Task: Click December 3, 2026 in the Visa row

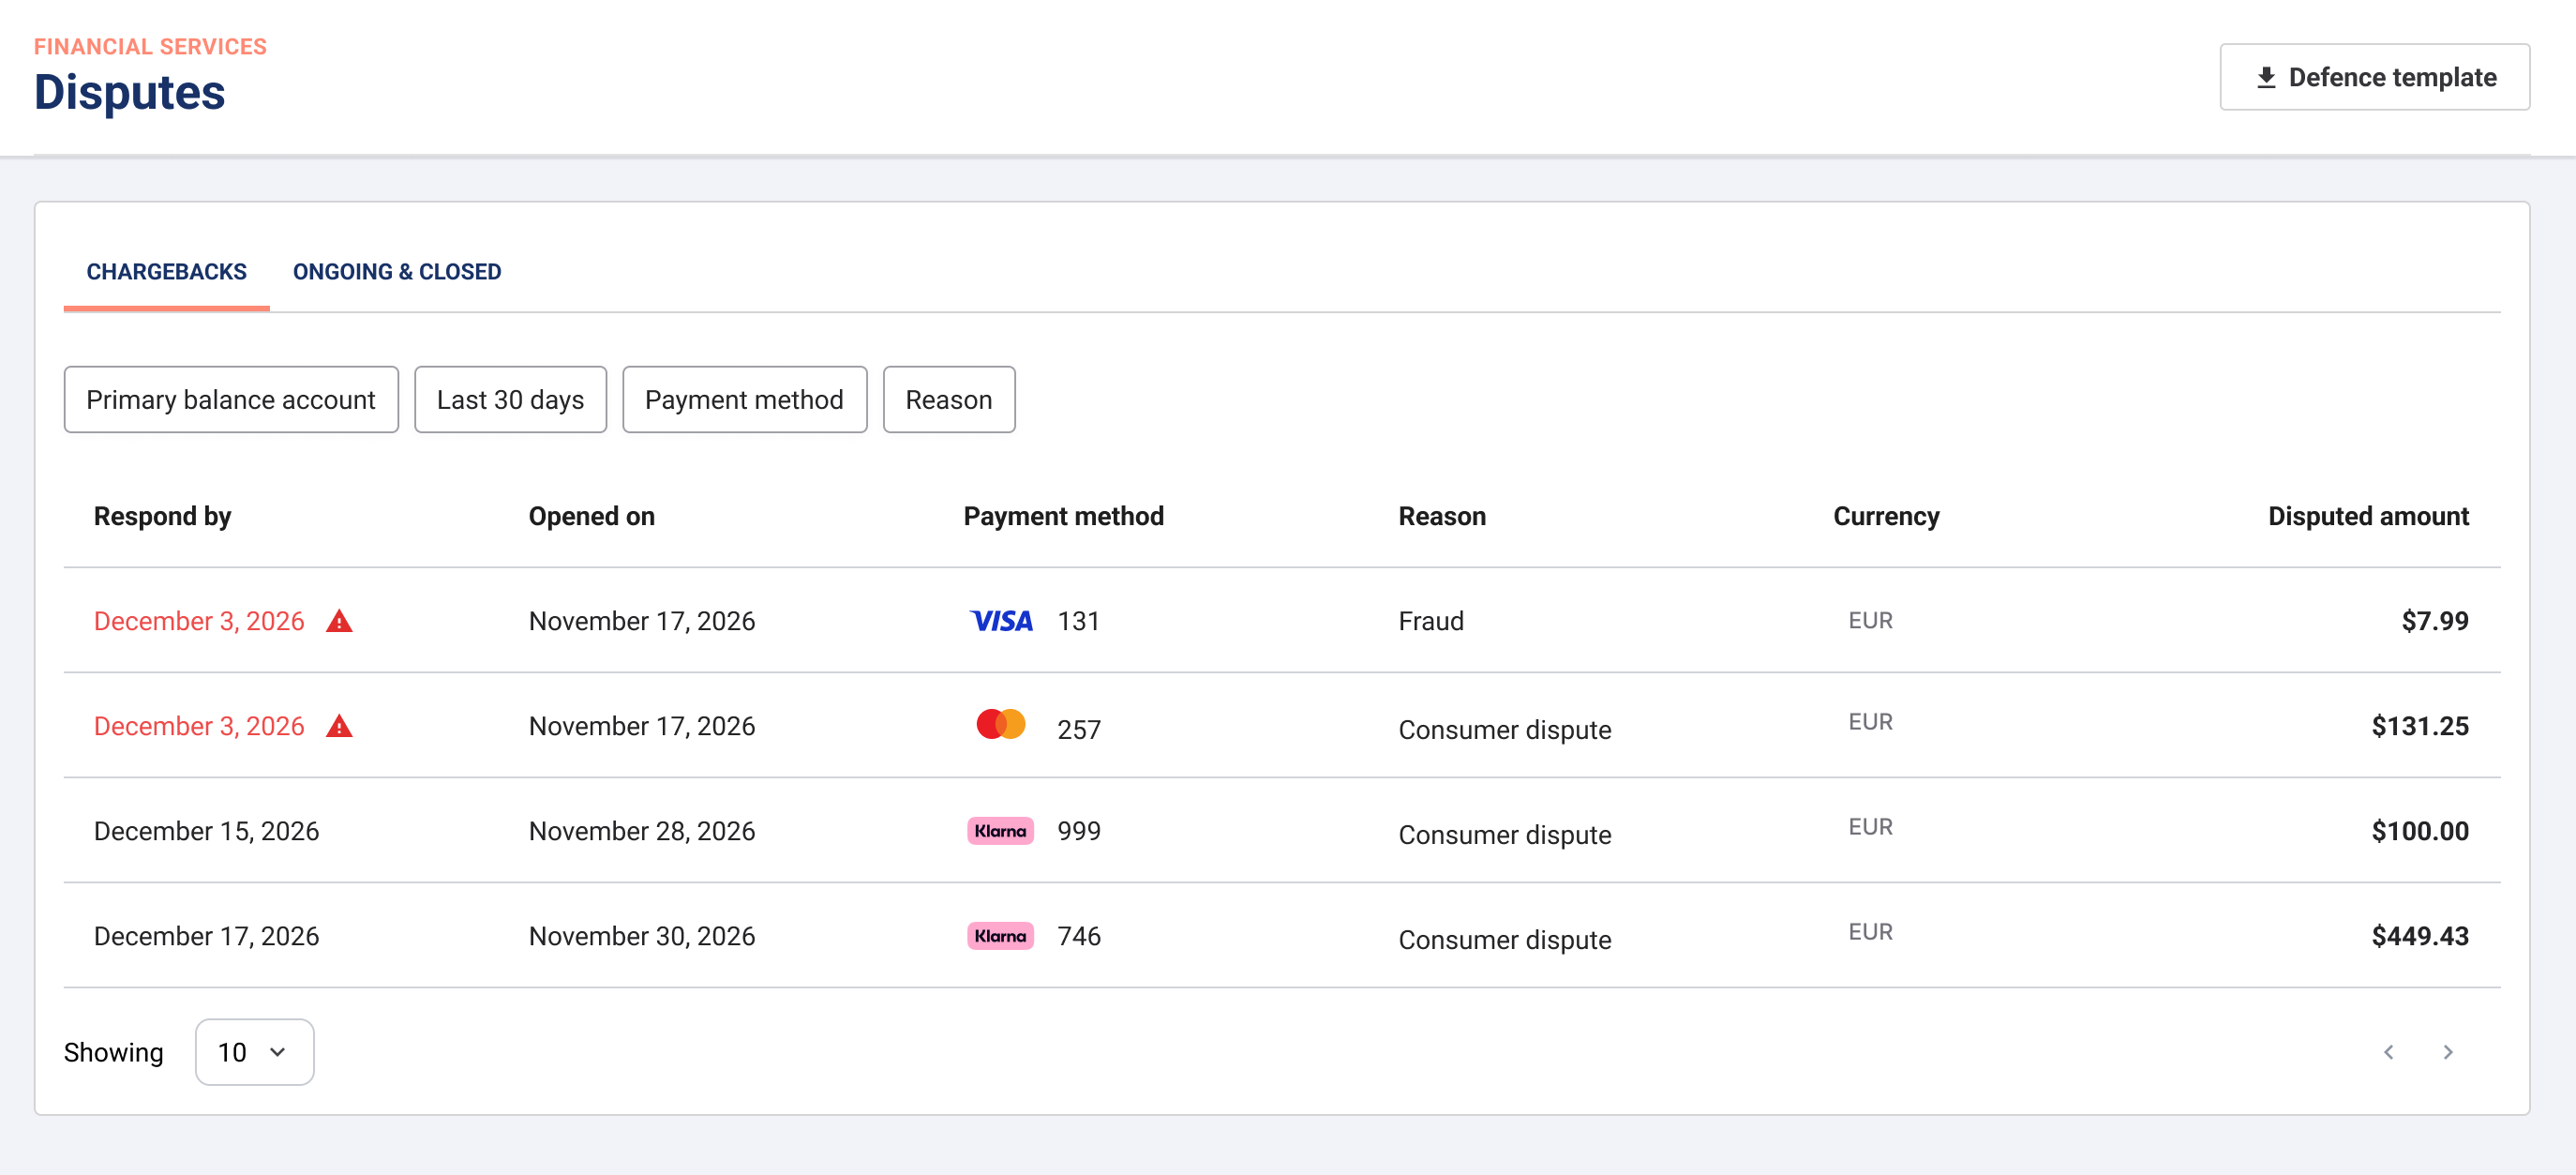Action: coord(199,621)
